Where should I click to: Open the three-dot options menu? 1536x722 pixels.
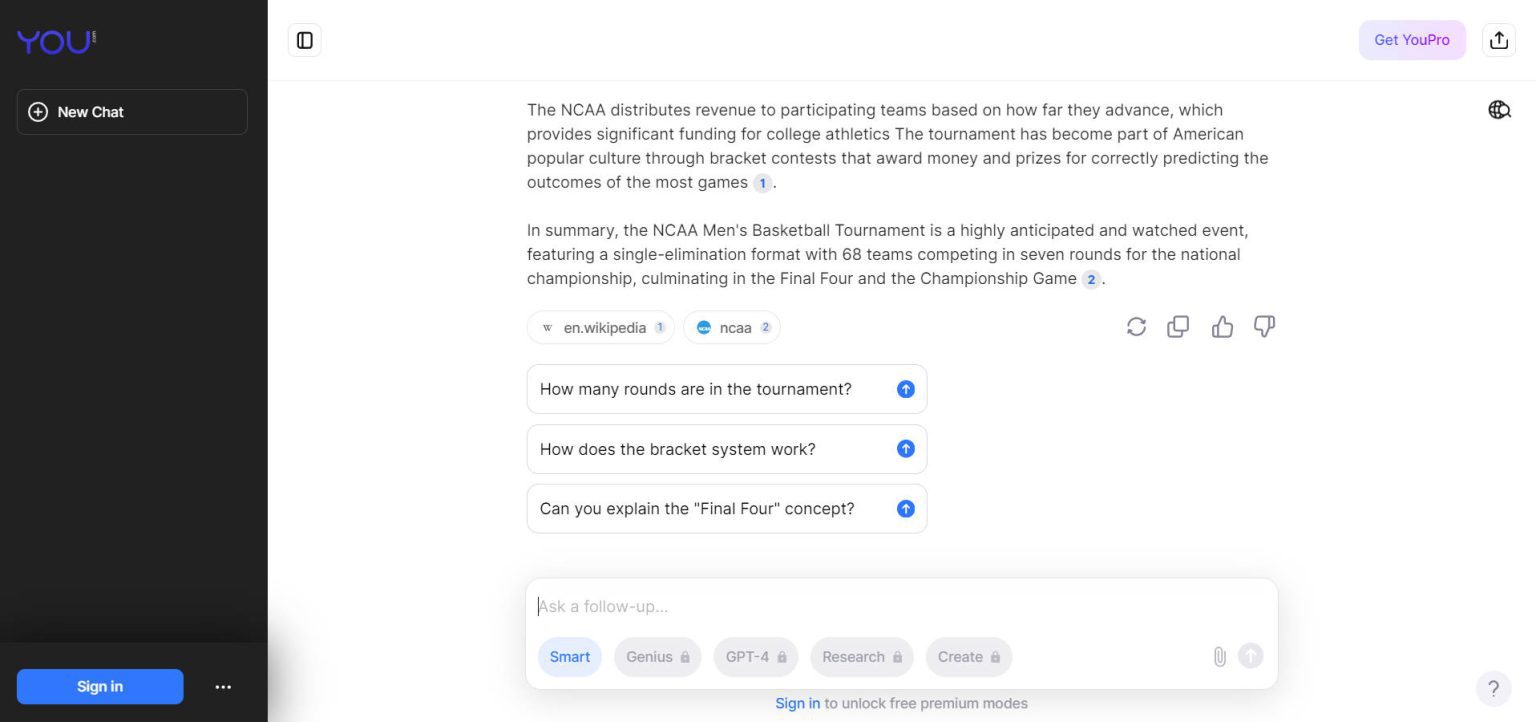point(223,687)
